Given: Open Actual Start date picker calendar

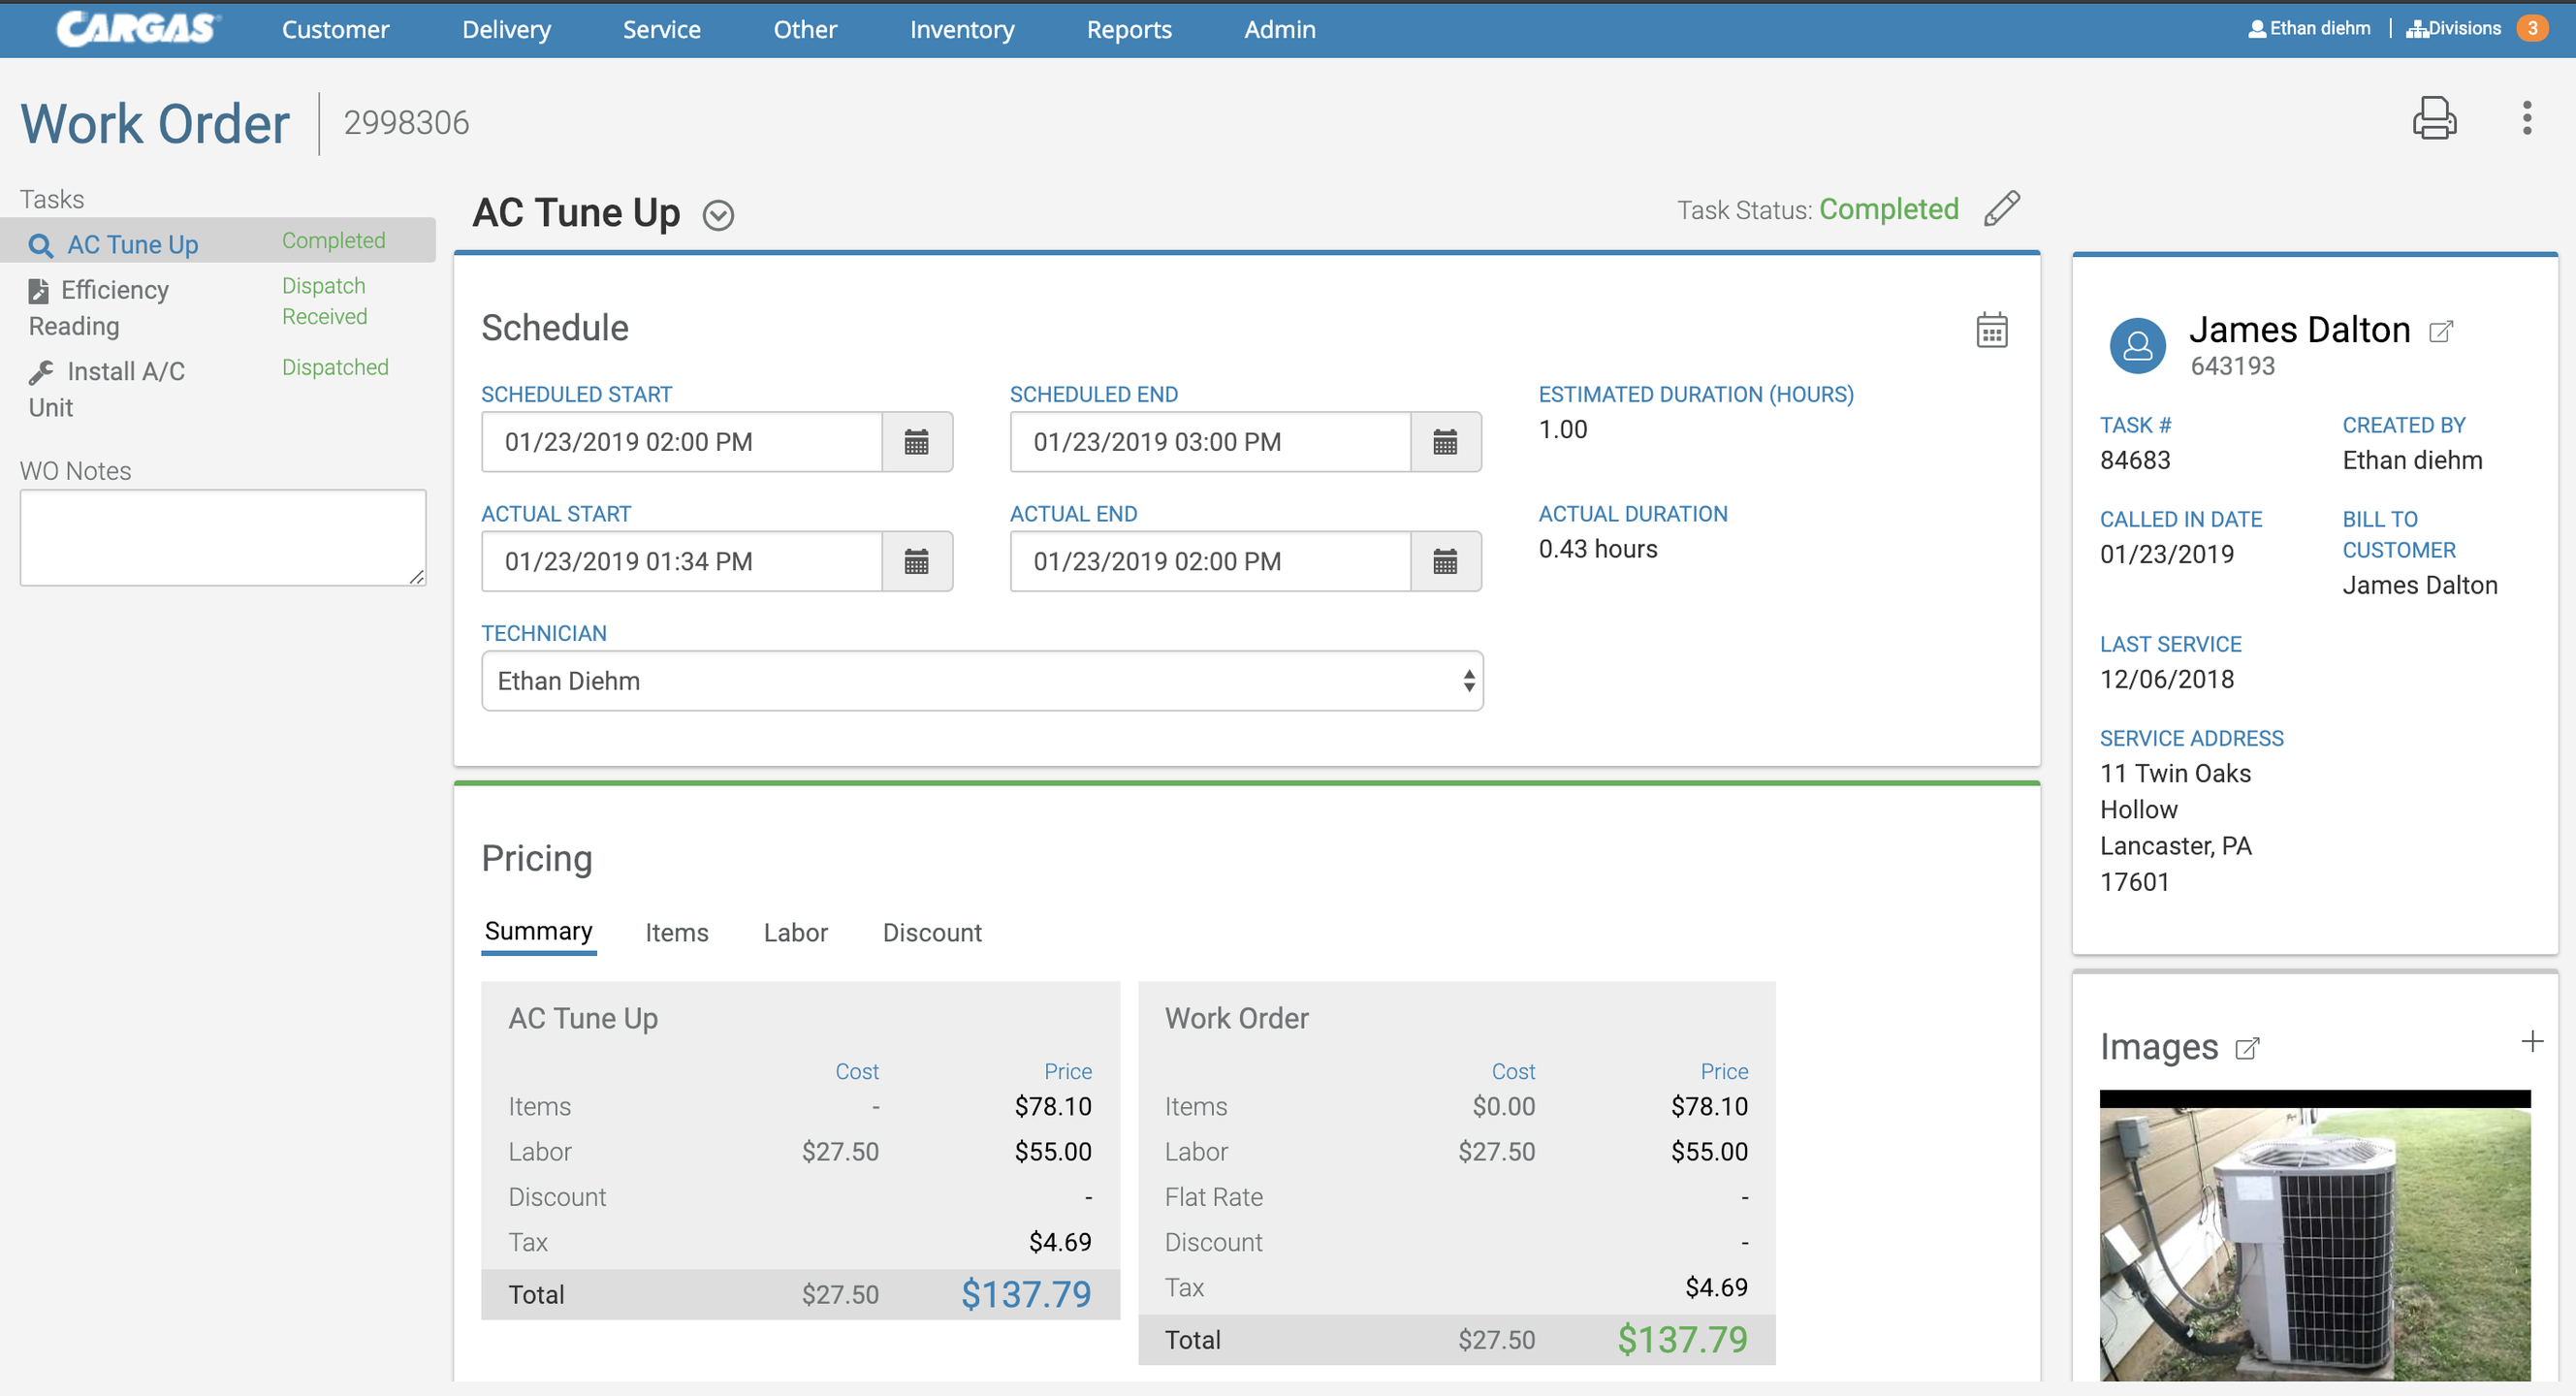Looking at the screenshot, I should tap(916, 562).
